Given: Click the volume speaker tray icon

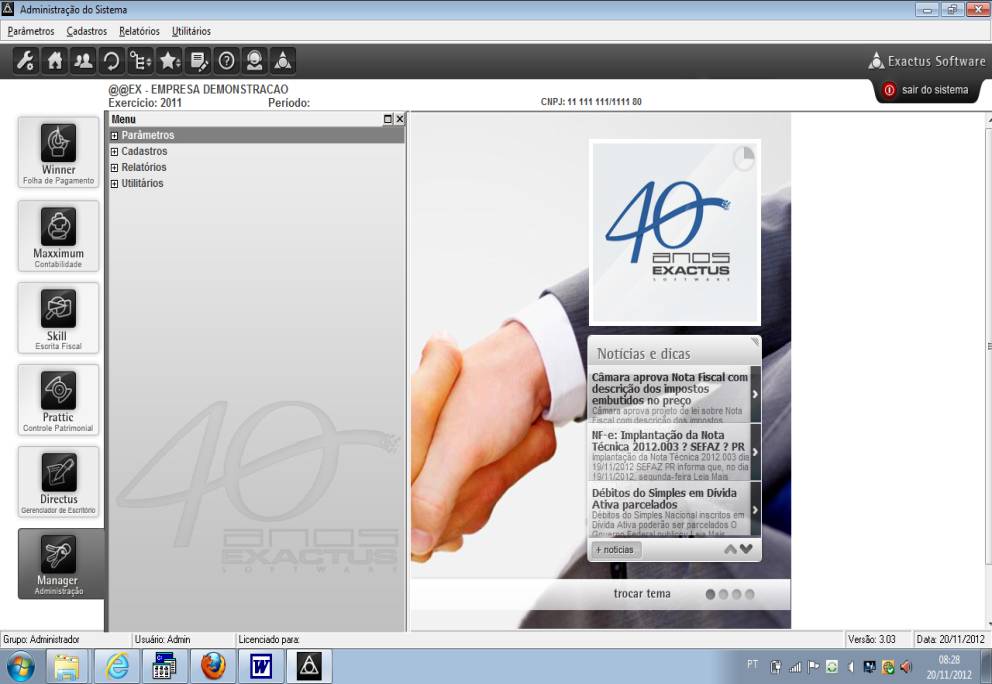Looking at the screenshot, I should coord(906,666).
